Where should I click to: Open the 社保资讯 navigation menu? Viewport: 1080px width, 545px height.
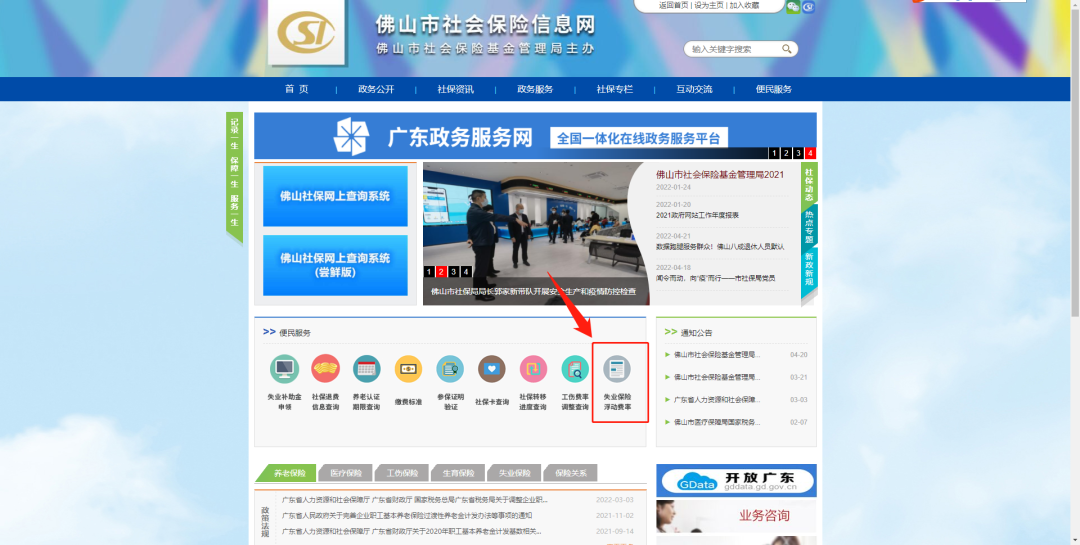(x=455, y=89)
